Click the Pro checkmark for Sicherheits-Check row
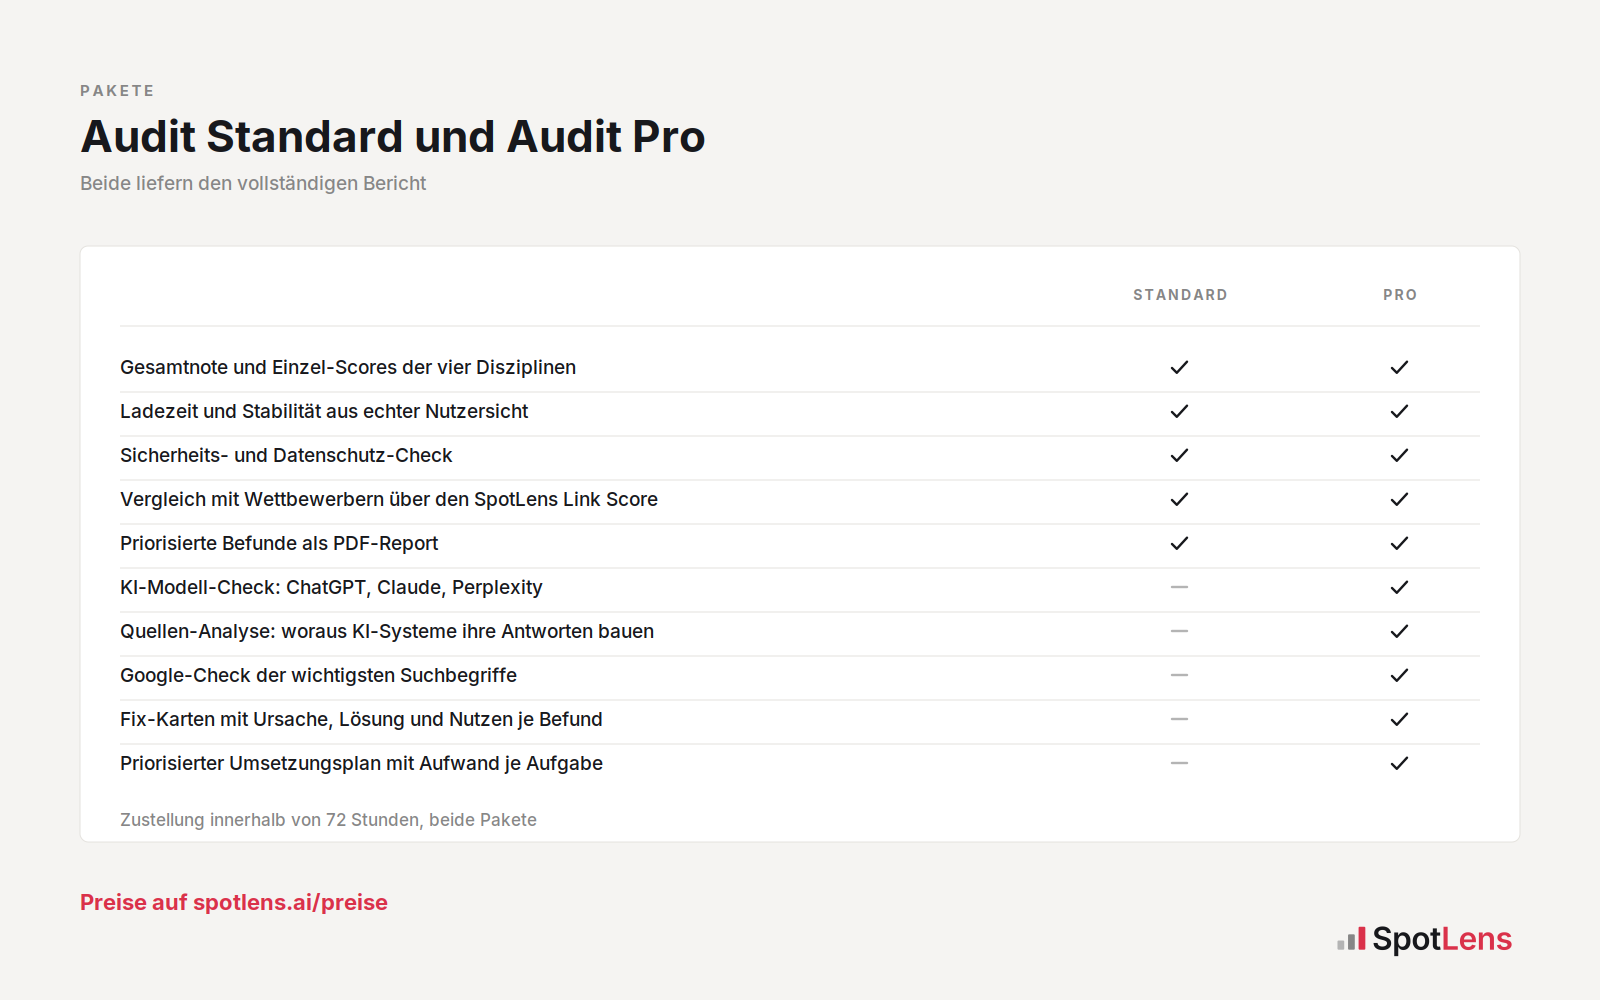This screenshot has width=1600, height=1000. coord(1400,455)
